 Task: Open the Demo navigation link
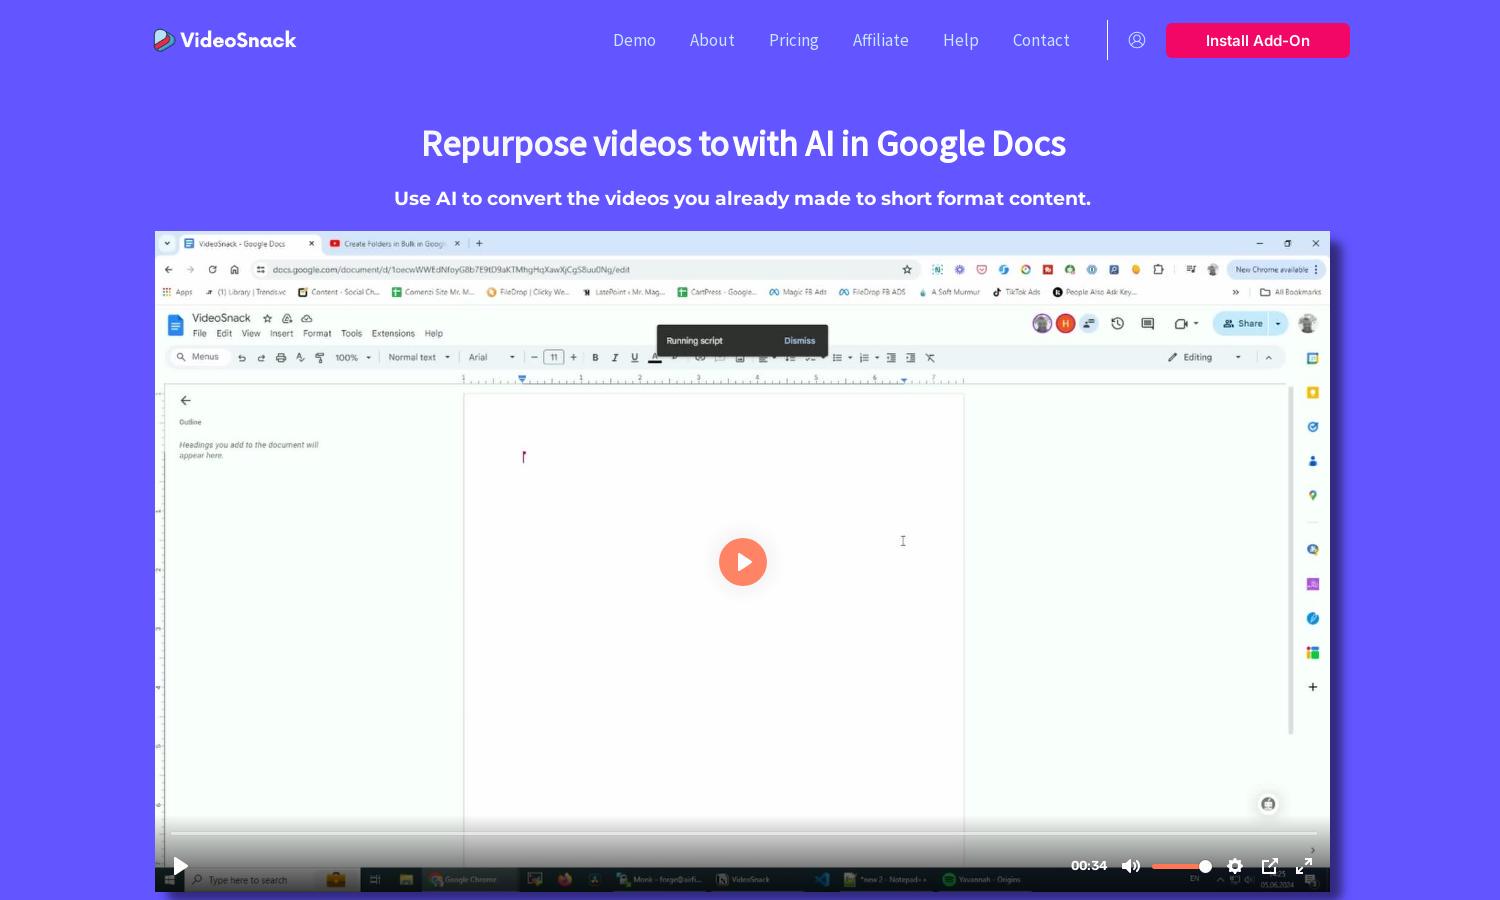[634, 40]
